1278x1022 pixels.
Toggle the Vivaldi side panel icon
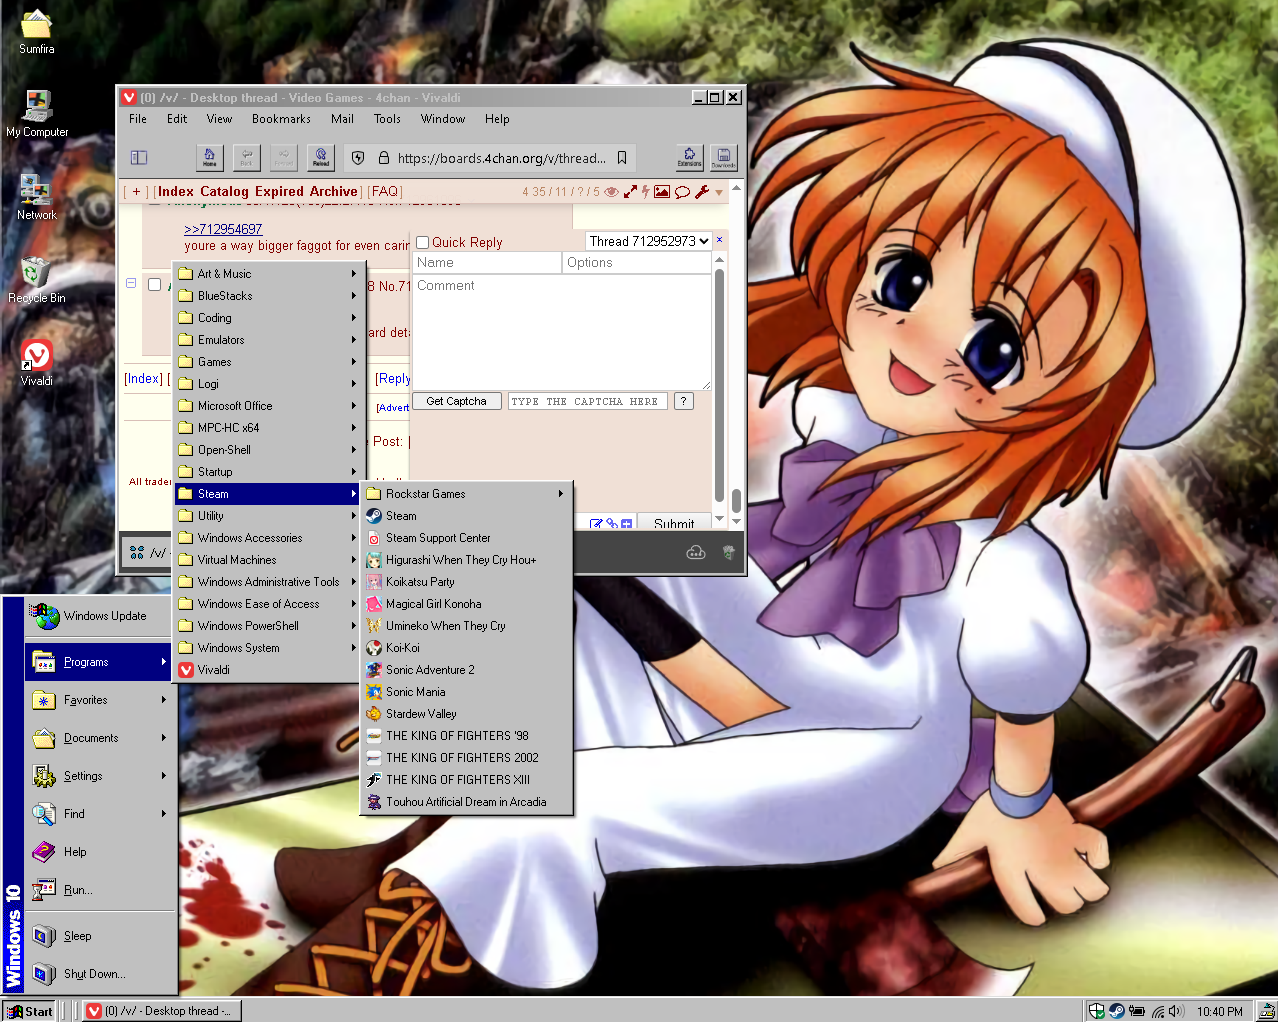[x=139, y=157]
